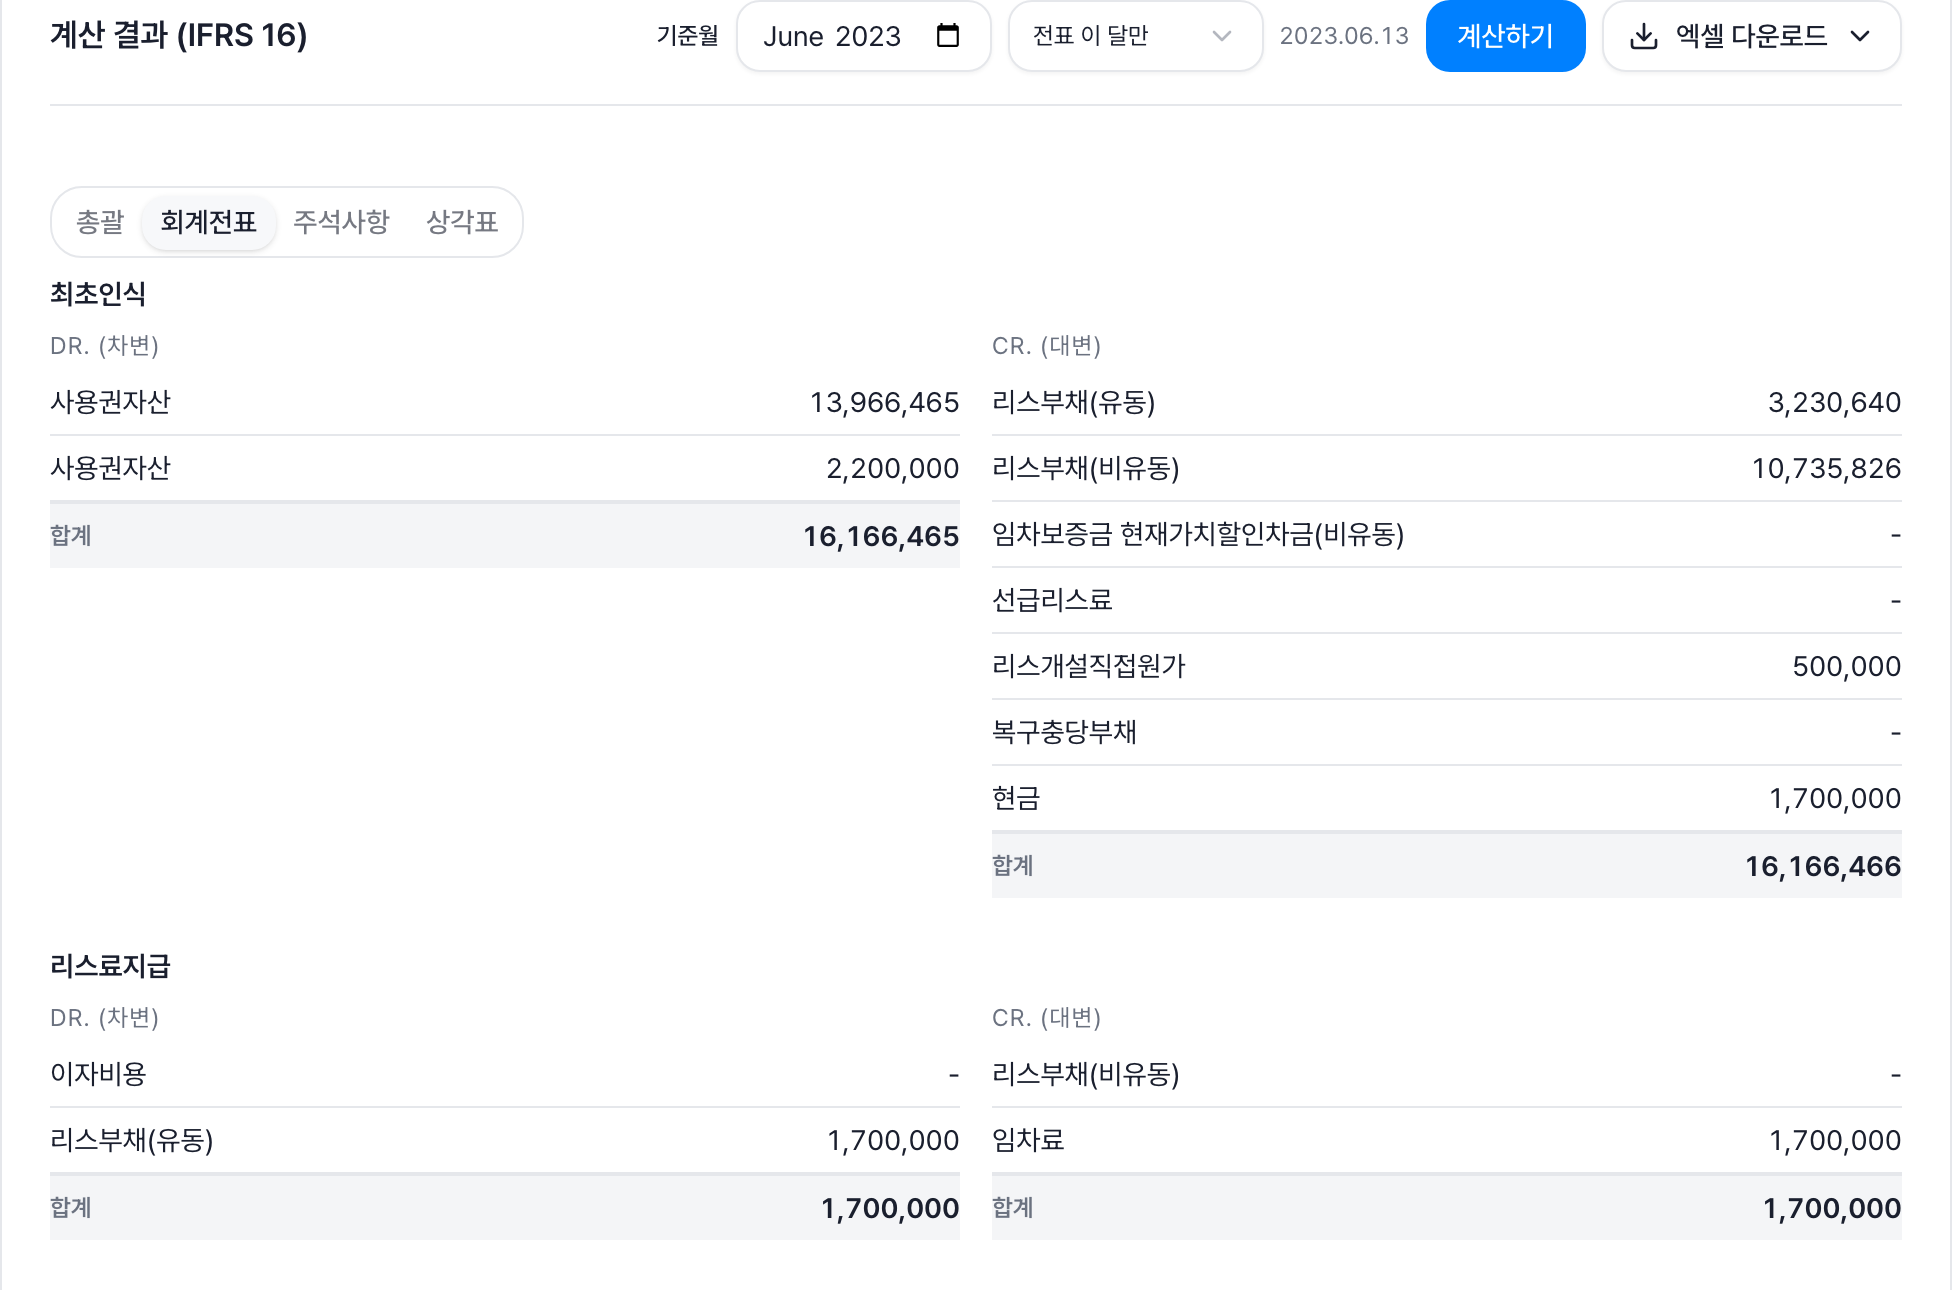
Task: Click the 리스부채(비유동) label under 최초인식
Action: [x=1085, y=468]
